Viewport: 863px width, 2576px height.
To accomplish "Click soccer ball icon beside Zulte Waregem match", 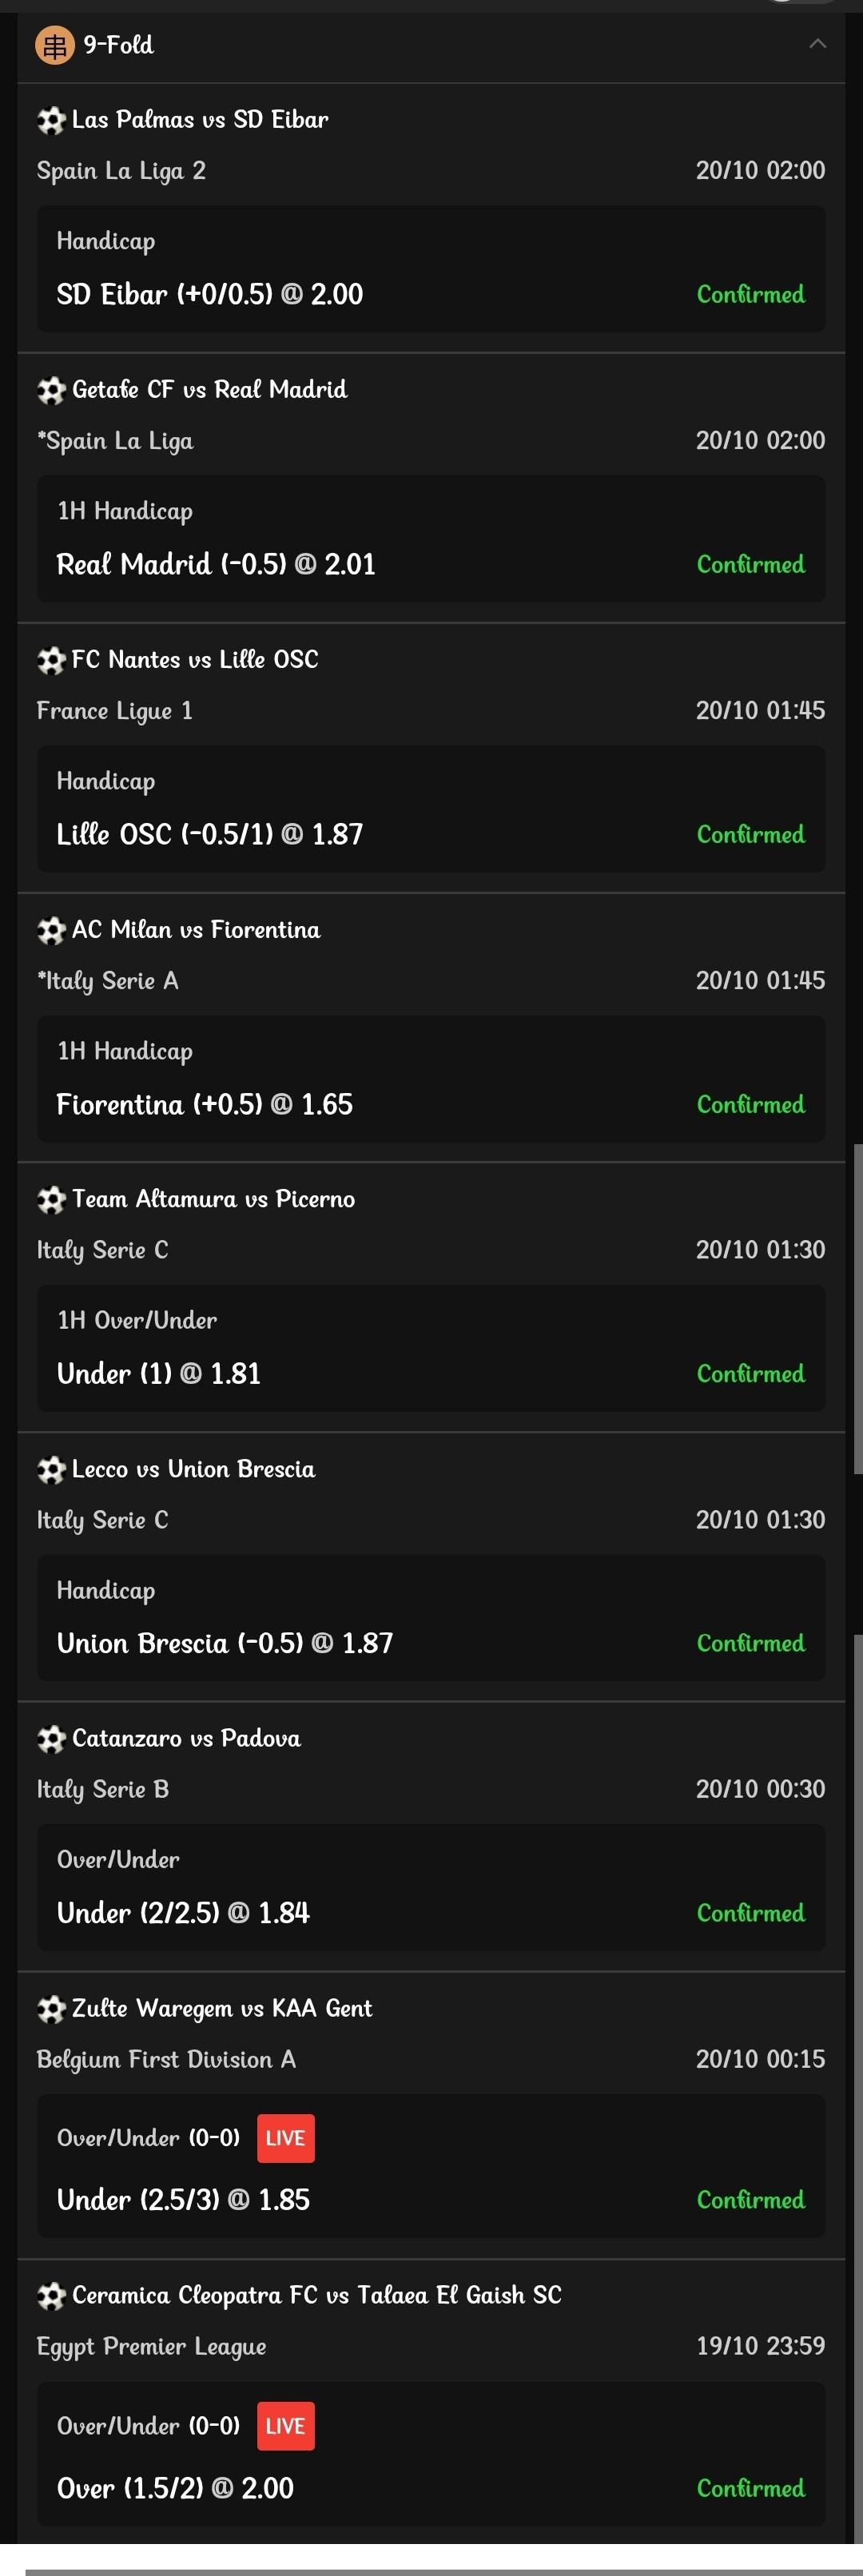I will click(x=51, y=2010).
